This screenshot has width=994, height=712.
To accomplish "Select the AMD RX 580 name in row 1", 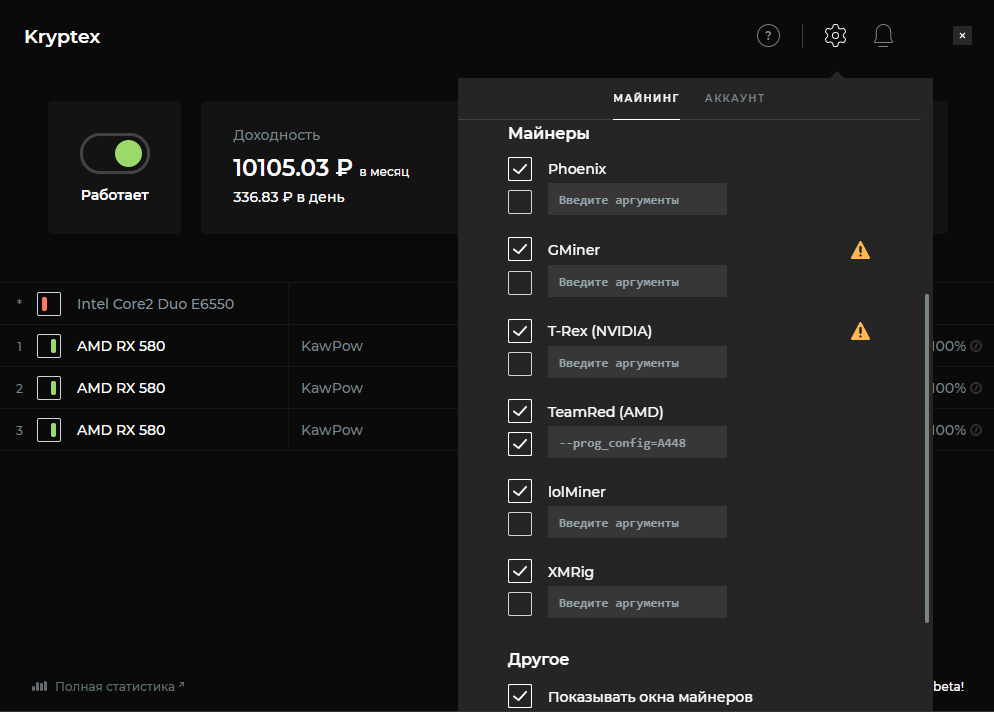I will (x=121, y=346).
